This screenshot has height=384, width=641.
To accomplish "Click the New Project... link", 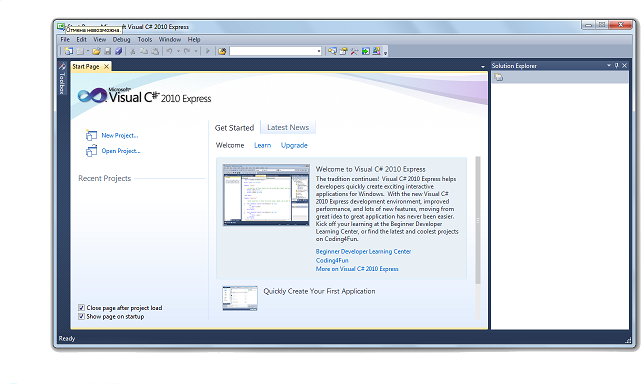I will (120, 135).
